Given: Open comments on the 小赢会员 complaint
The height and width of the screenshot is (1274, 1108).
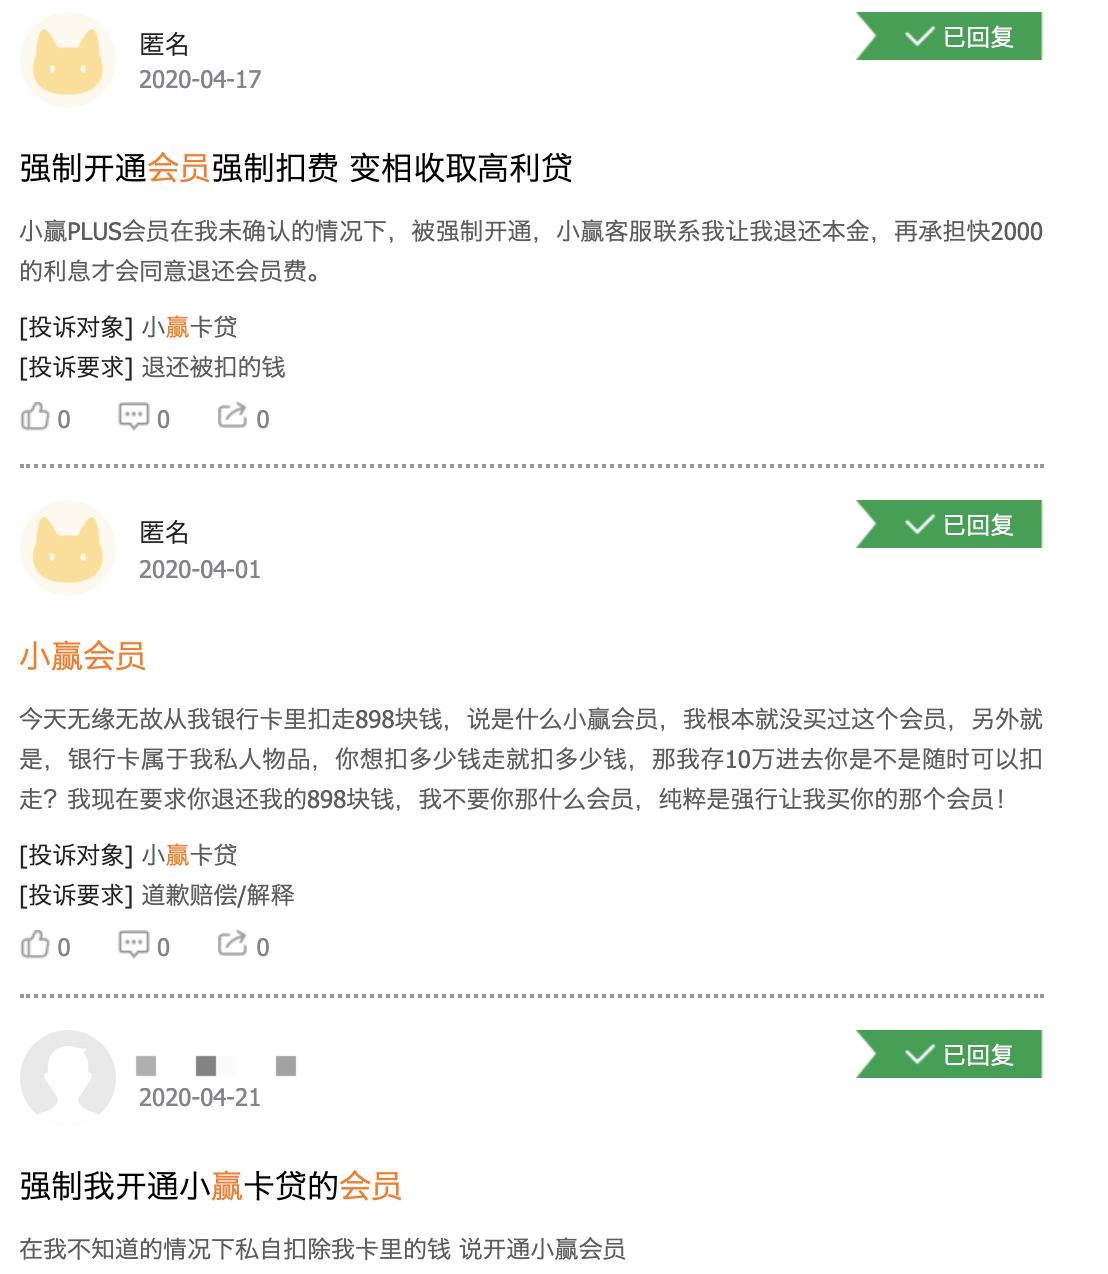Looking at the screenshot, I should (x=135, y=944).
